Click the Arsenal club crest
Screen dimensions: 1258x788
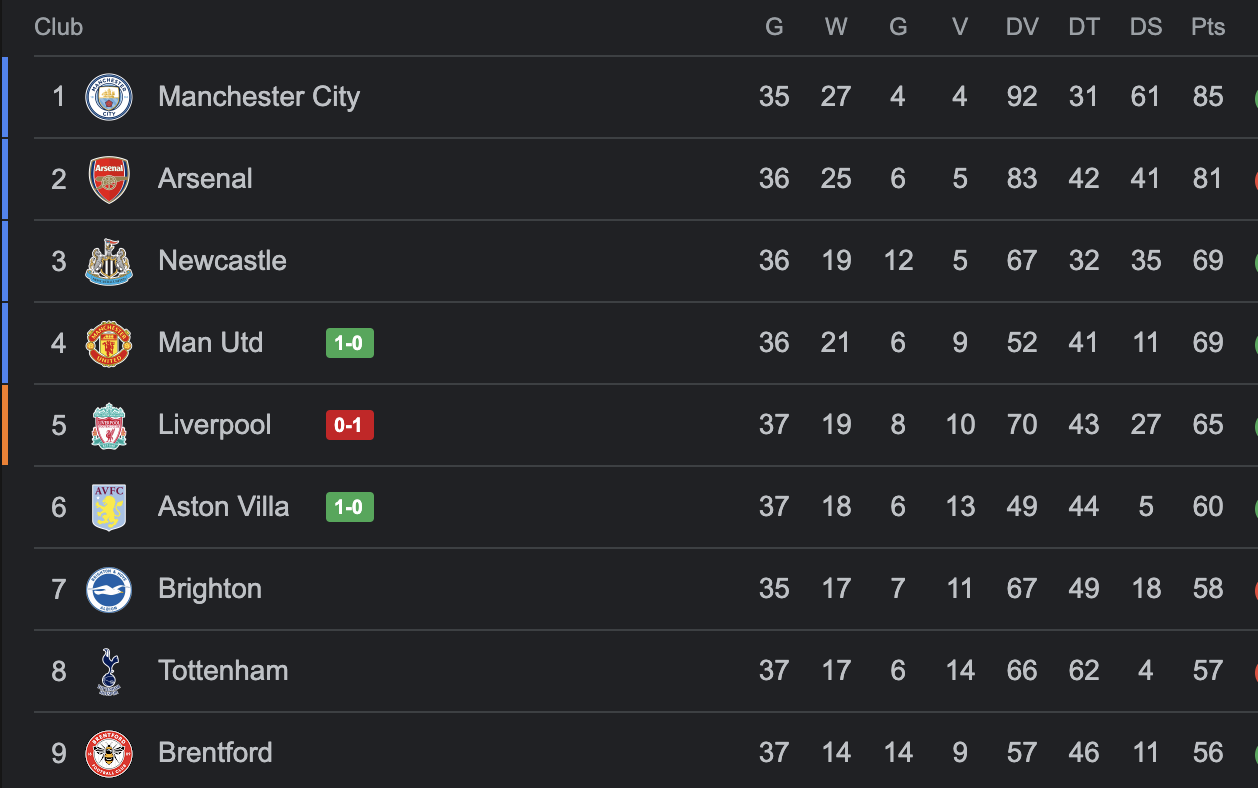(x=109, y=179)
